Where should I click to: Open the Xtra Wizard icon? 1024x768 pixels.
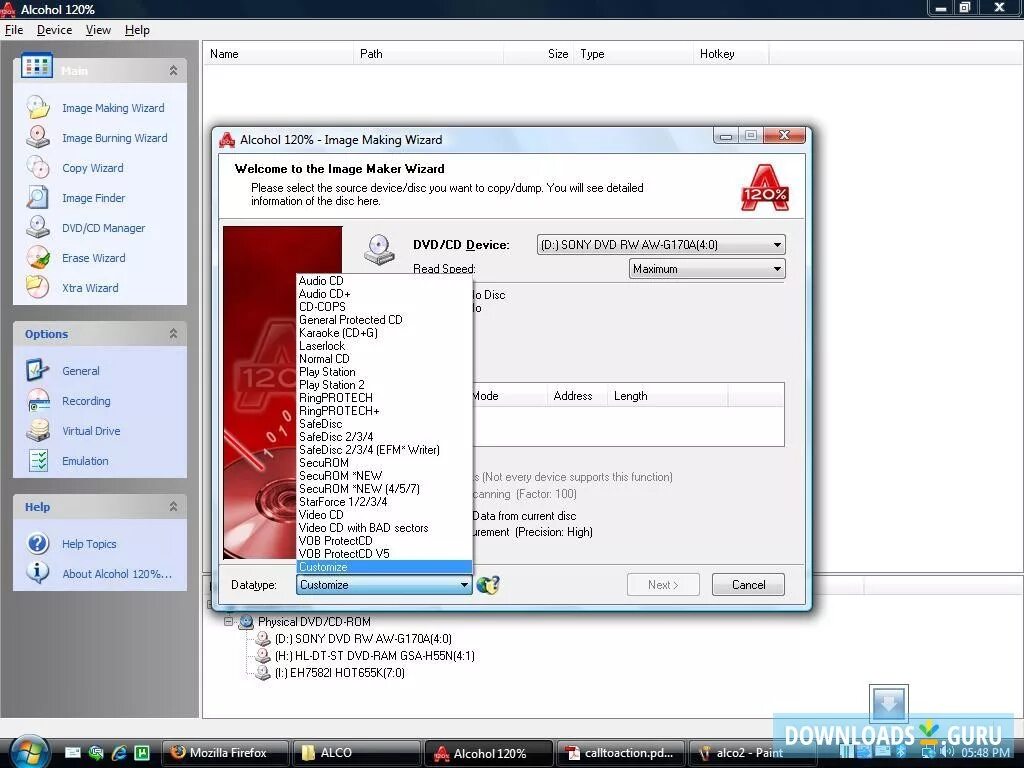point(38,287)
